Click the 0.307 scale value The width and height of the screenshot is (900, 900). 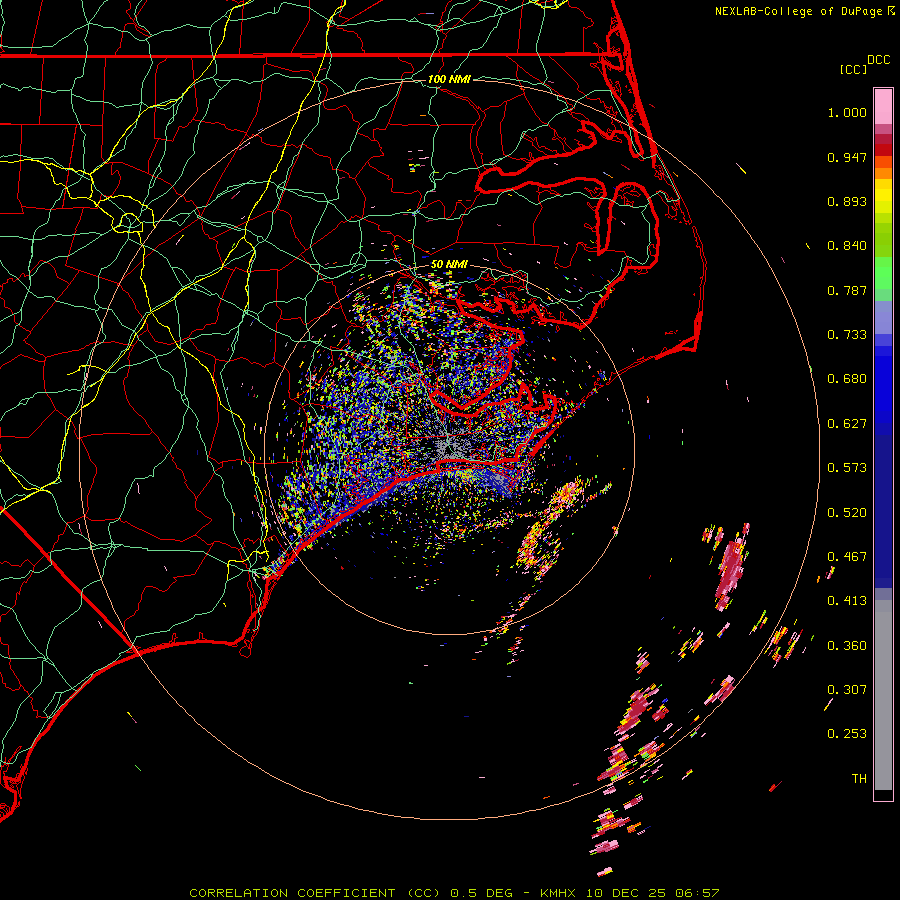[847, 690]
